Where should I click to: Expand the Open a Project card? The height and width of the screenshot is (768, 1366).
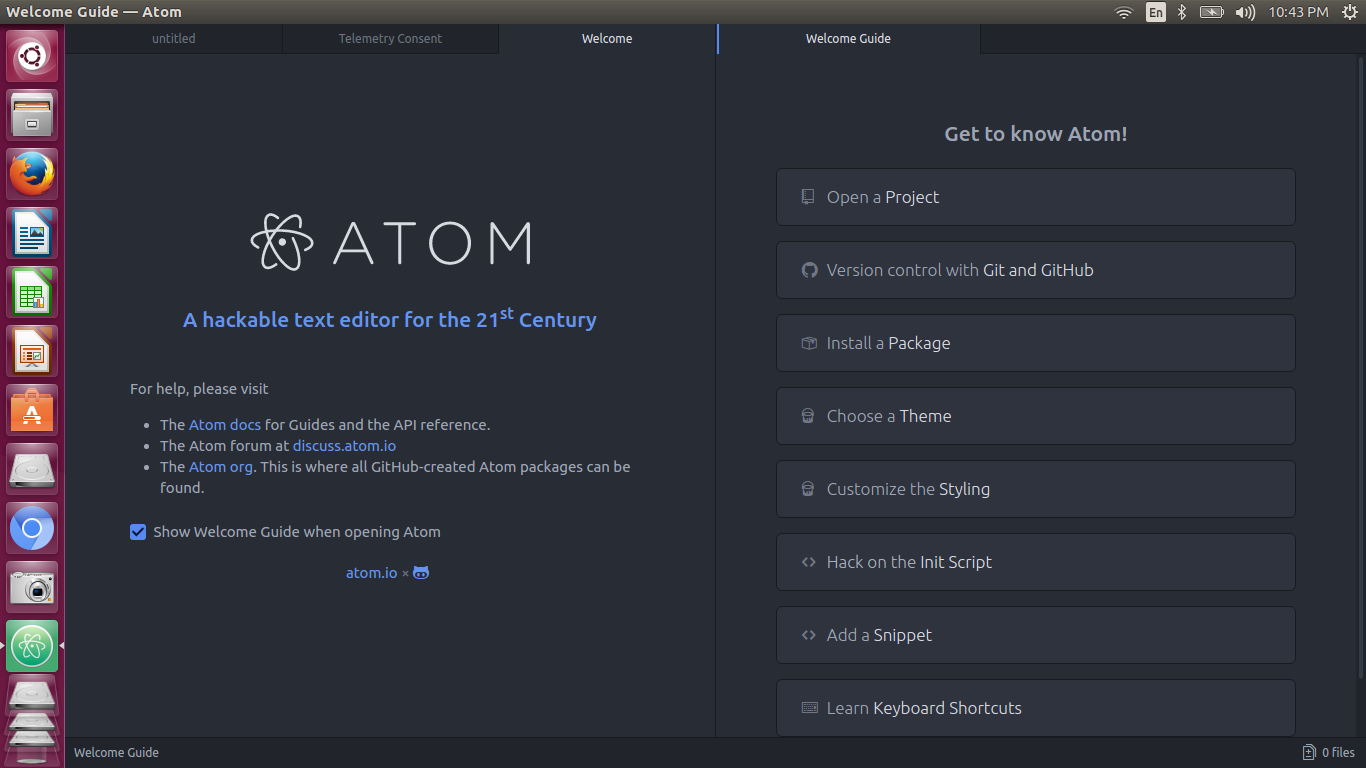click(1035, 197)
